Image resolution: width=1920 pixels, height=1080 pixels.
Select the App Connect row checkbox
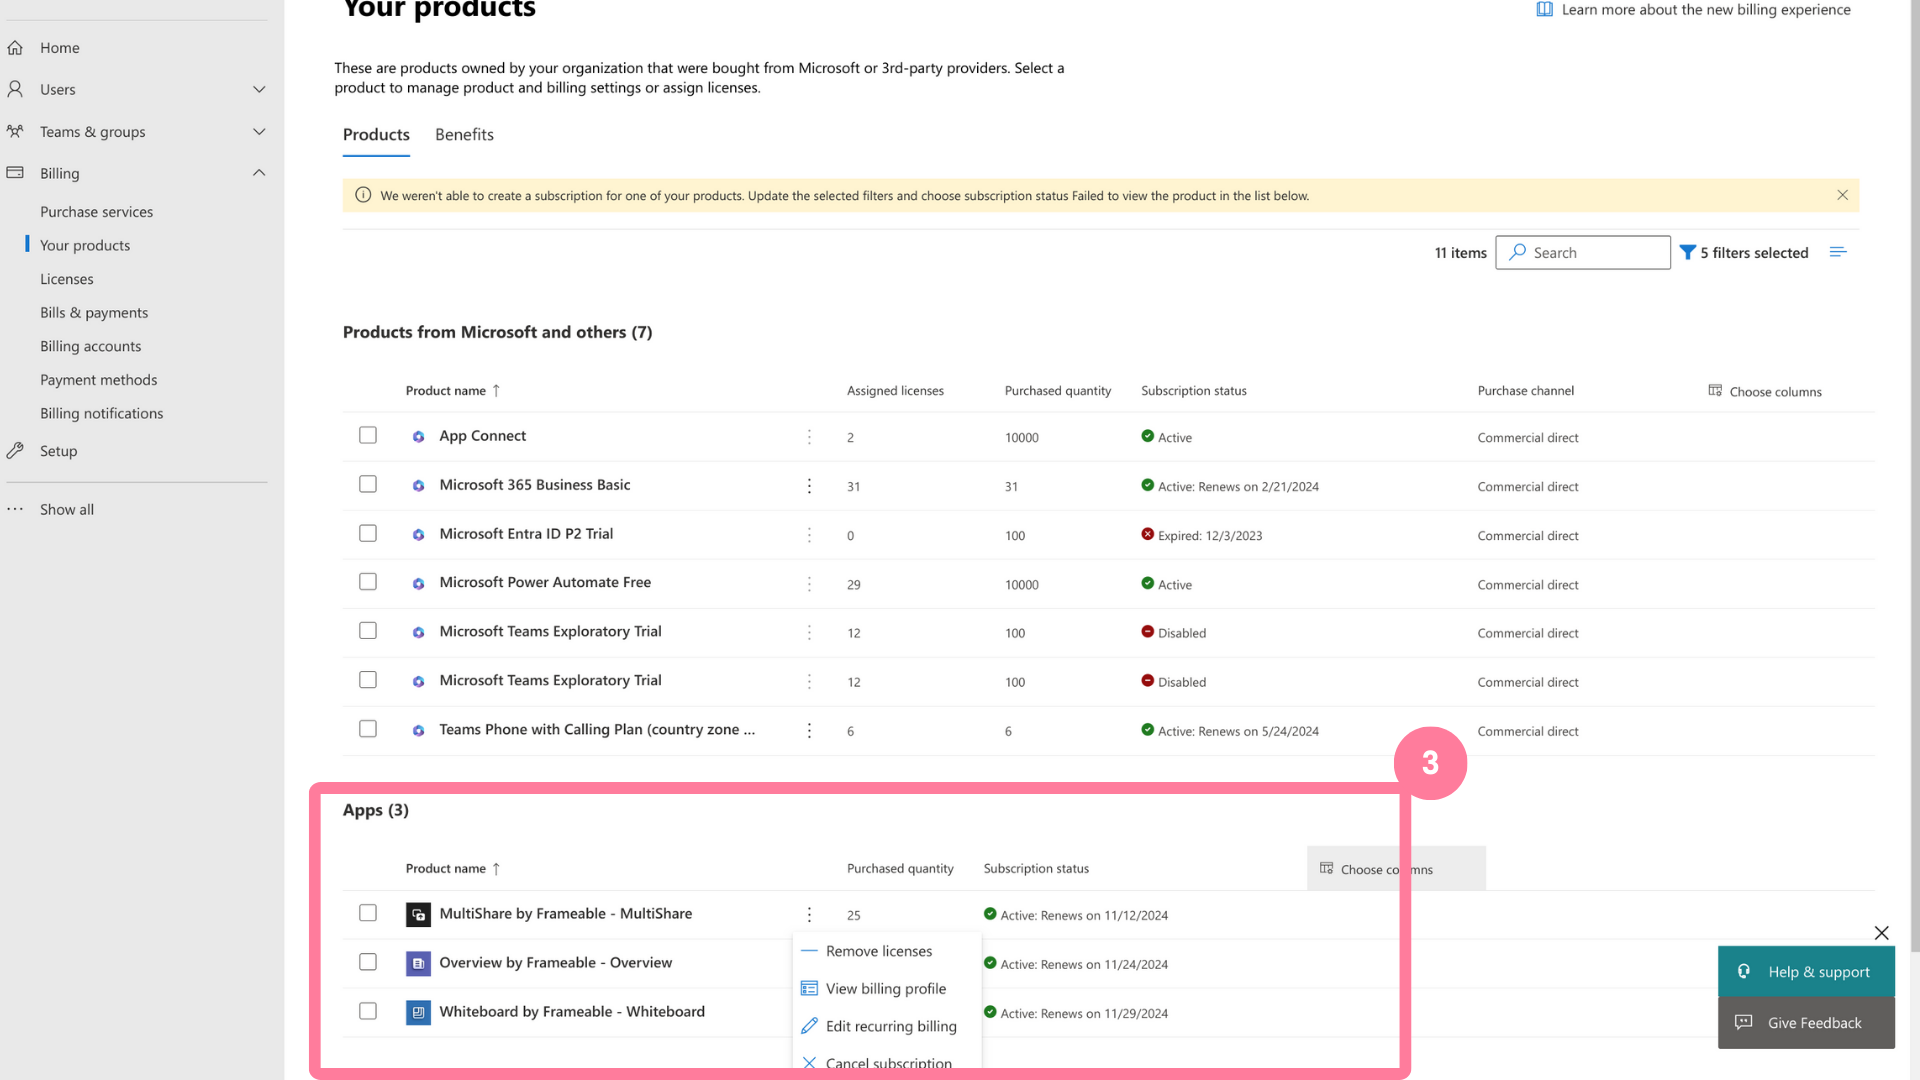tap(368, 436)
